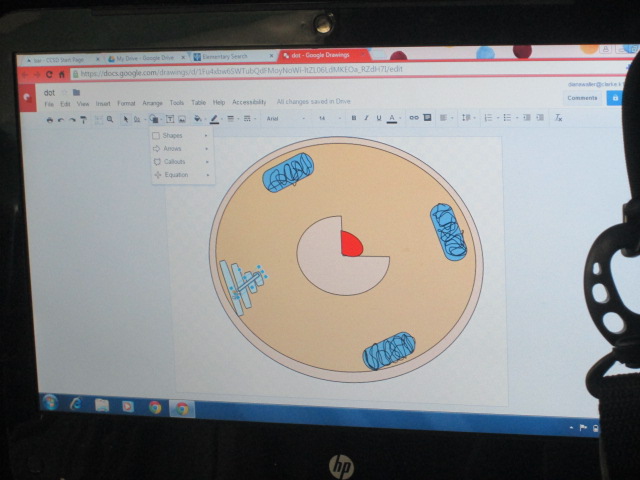Screen dimensions: 640x480
Task: Click the Print icon in toolbar
Action: click(x=50, y=119)
